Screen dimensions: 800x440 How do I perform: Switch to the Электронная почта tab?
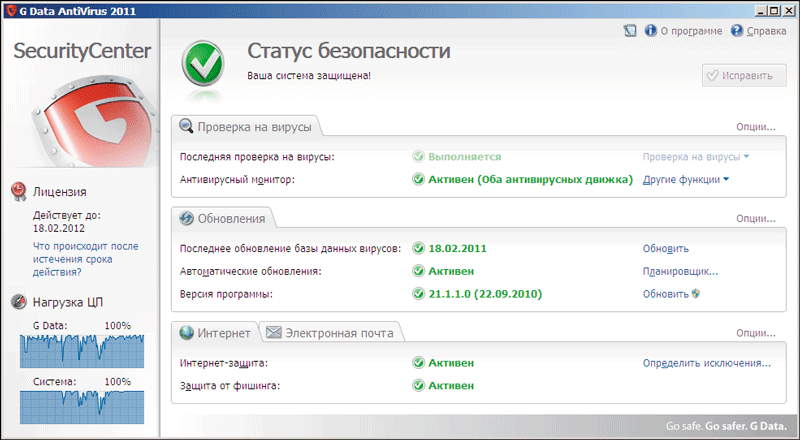pos(331,333)
